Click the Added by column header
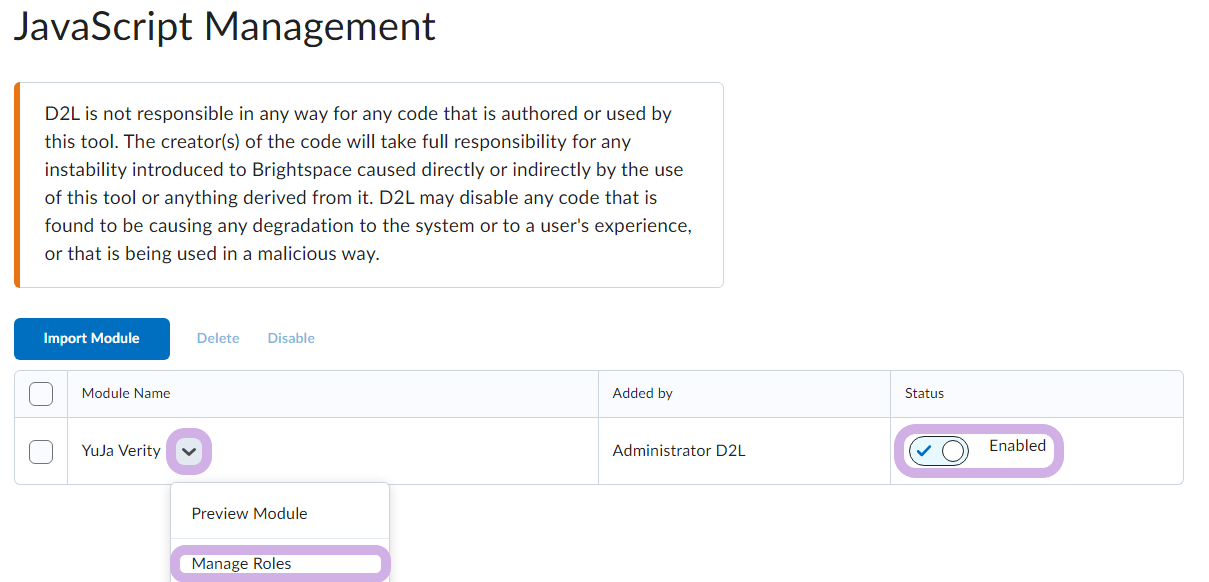Screen dimensions: 1209x582 click(643, 394)
